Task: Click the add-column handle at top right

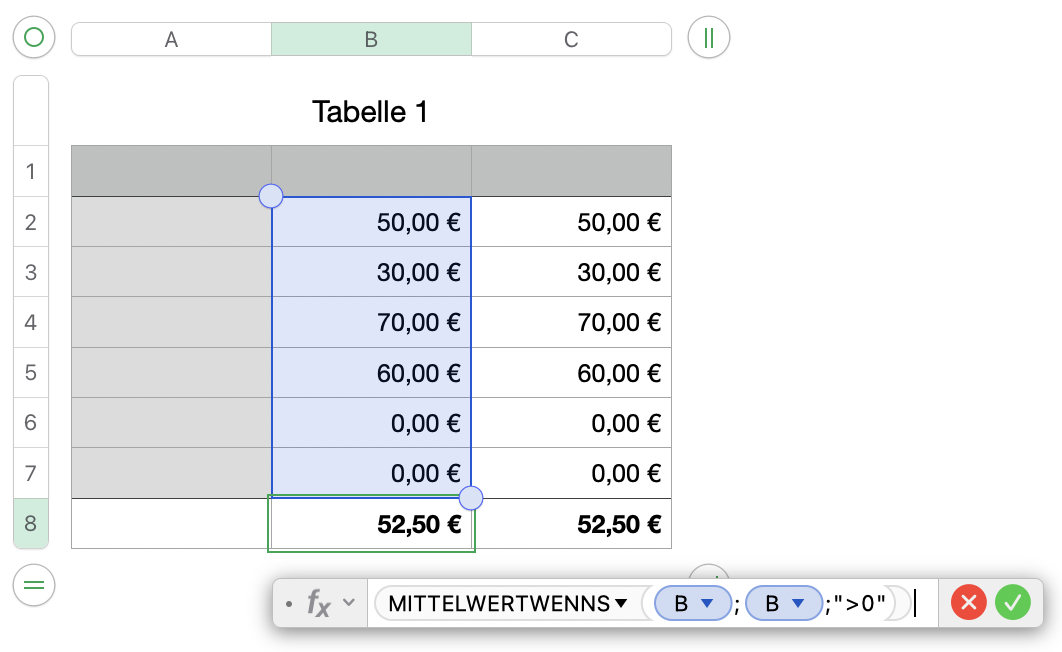Action: pyautogui.click(x=709, y=39)
